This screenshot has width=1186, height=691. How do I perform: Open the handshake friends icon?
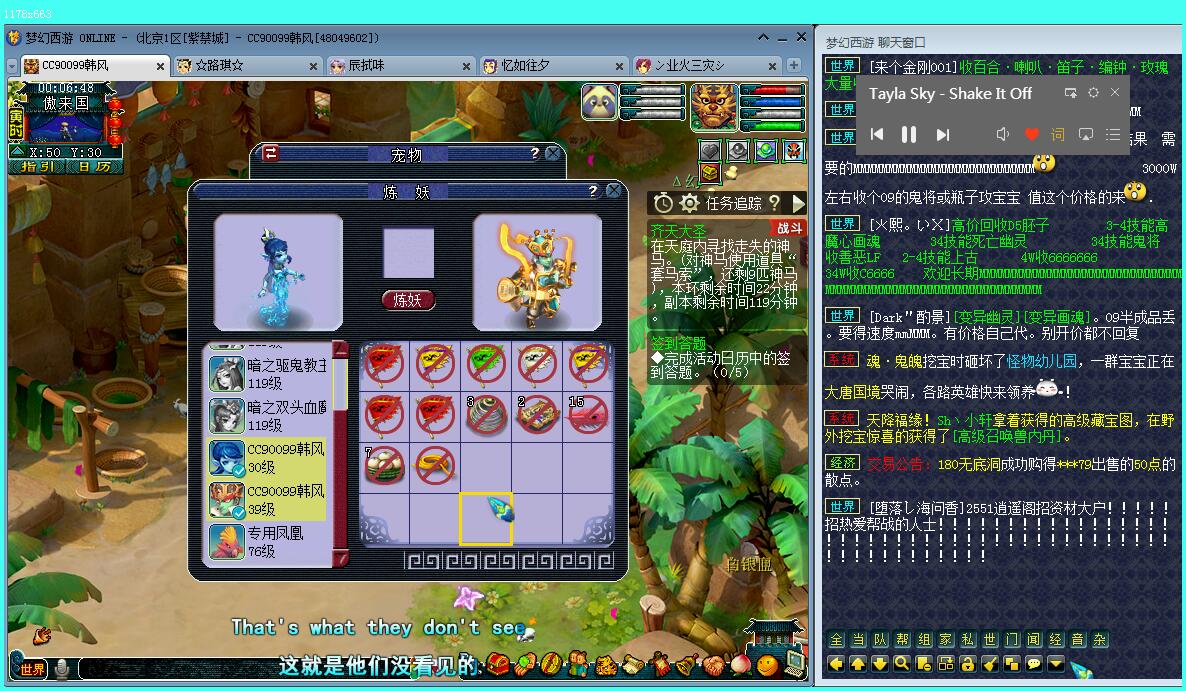(x=712, y=665)
